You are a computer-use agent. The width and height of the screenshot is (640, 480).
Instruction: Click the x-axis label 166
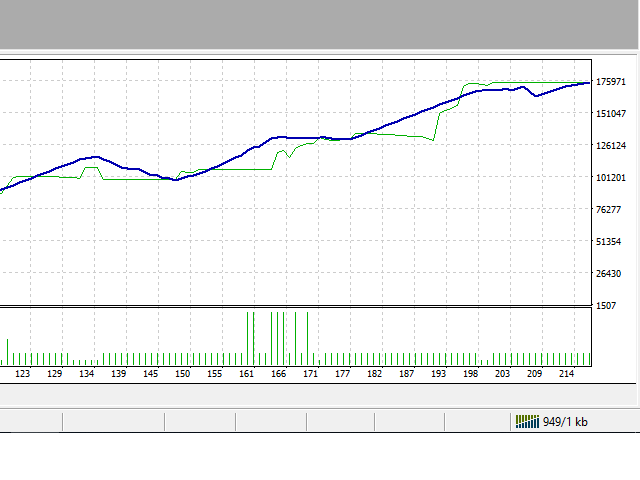(x=278, y=373)
